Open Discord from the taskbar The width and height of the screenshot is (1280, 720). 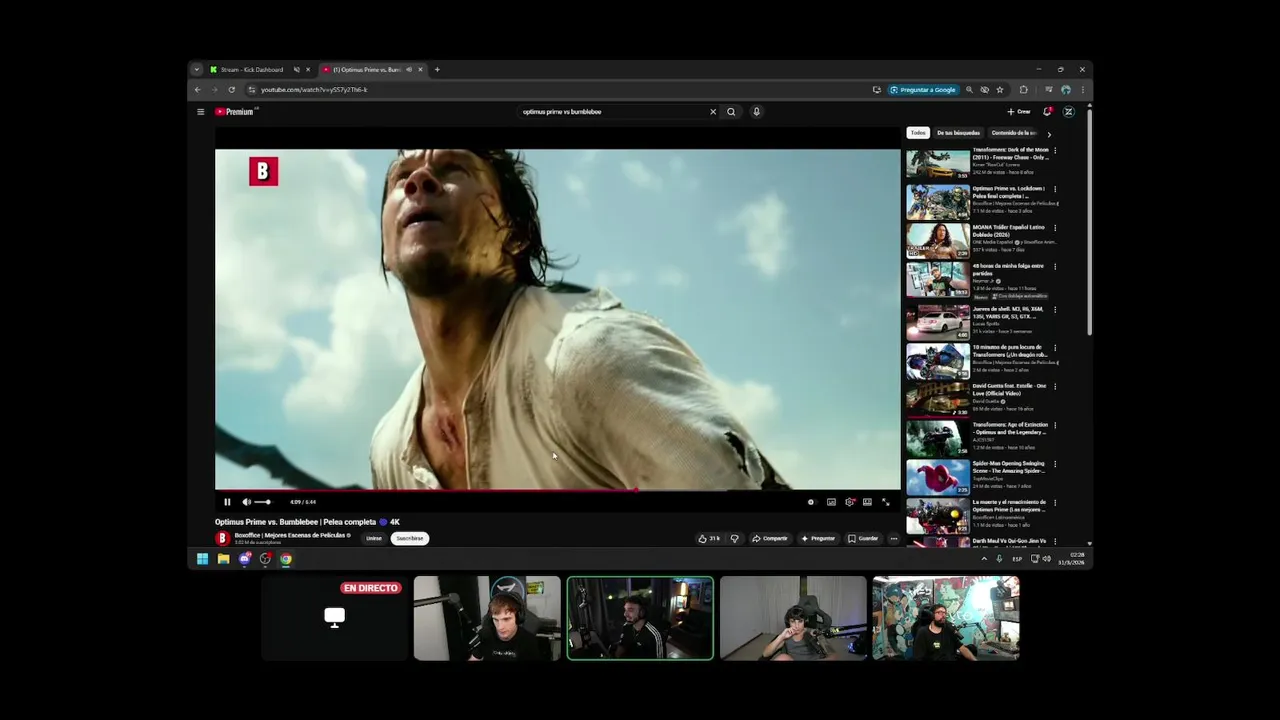coord(244,559)
